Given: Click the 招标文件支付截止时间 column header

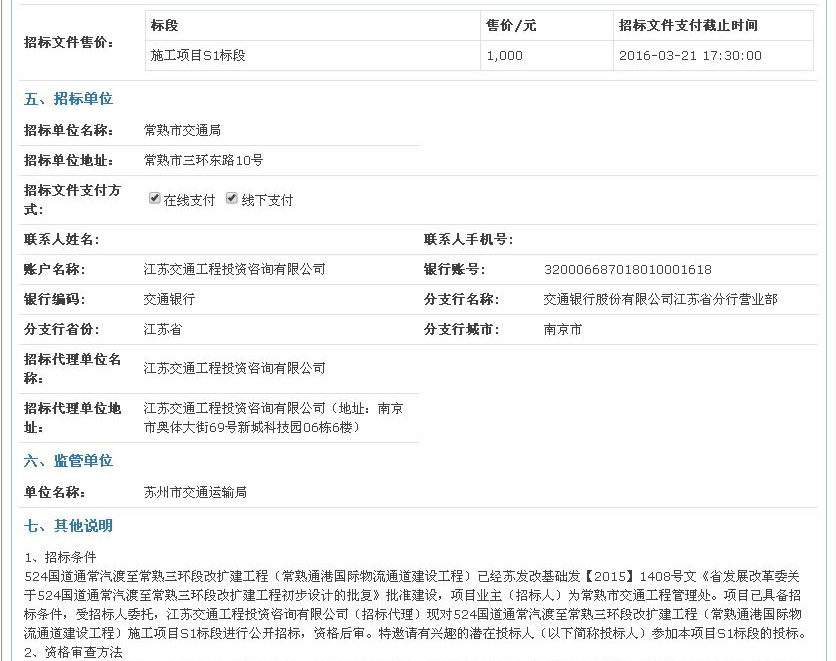Looking at the screenshot, I should 688,25.
